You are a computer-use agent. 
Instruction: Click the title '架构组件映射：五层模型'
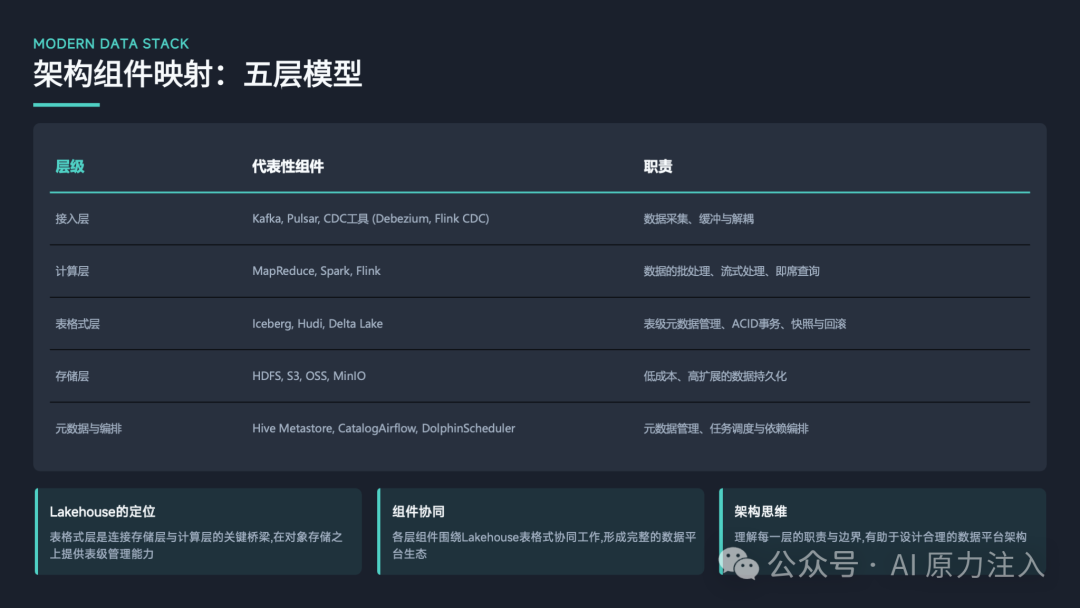coord(198,74)
